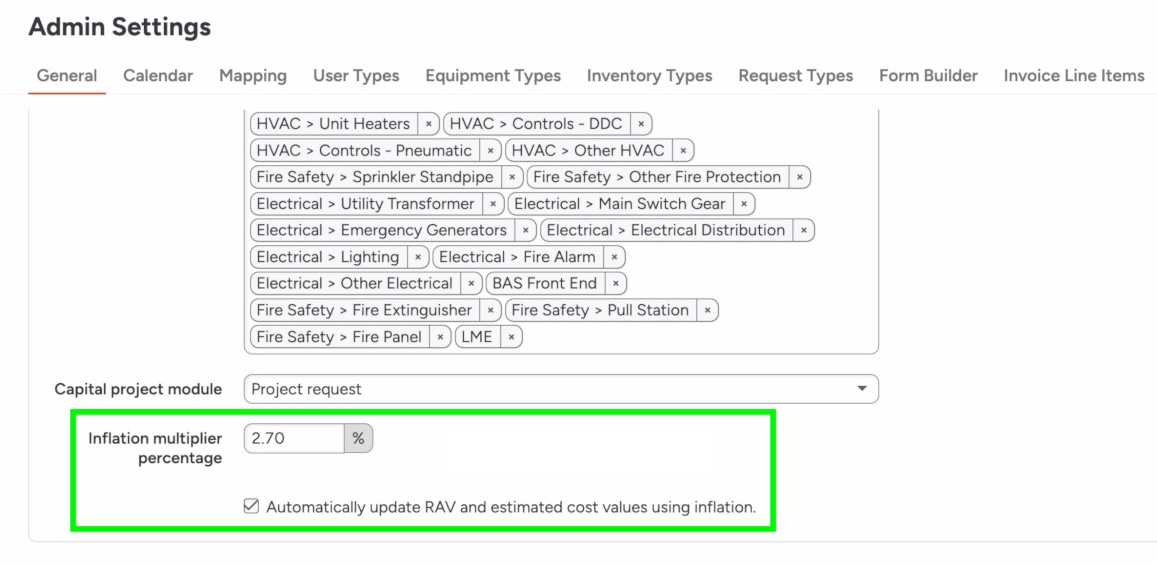Select the Invoice Line Items tab
The image size is (1157, 566).
[1073, 75]
